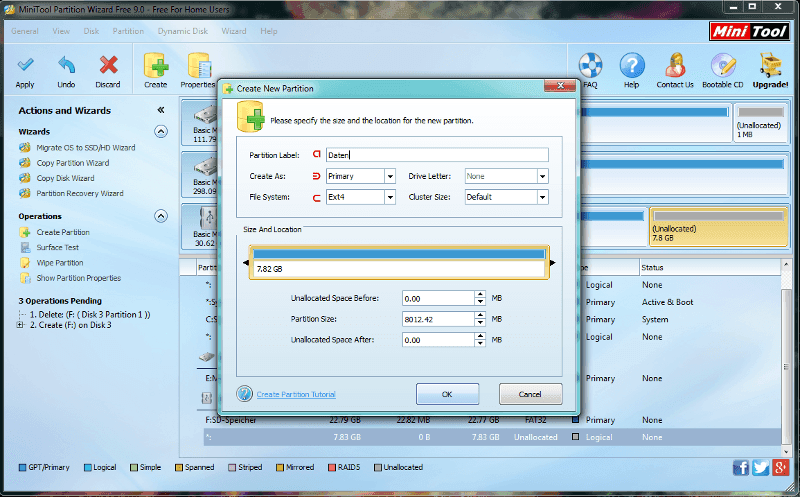Expand pending operation 2 Create (F:)

tap(21, 325)
